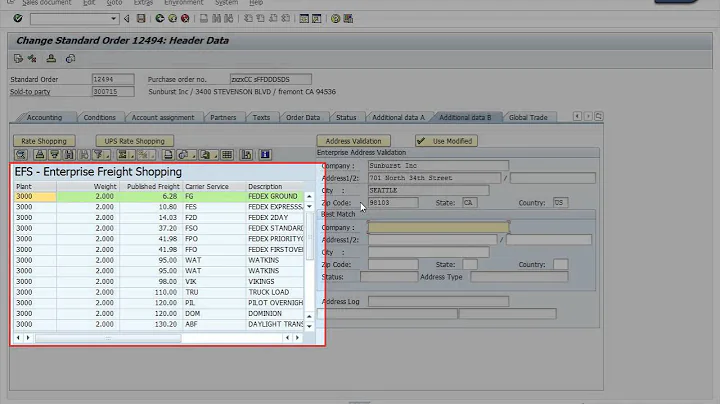Screen dimensions: 720x404
Task: Open the Sales document menu
Action: [x=47, y=3]
